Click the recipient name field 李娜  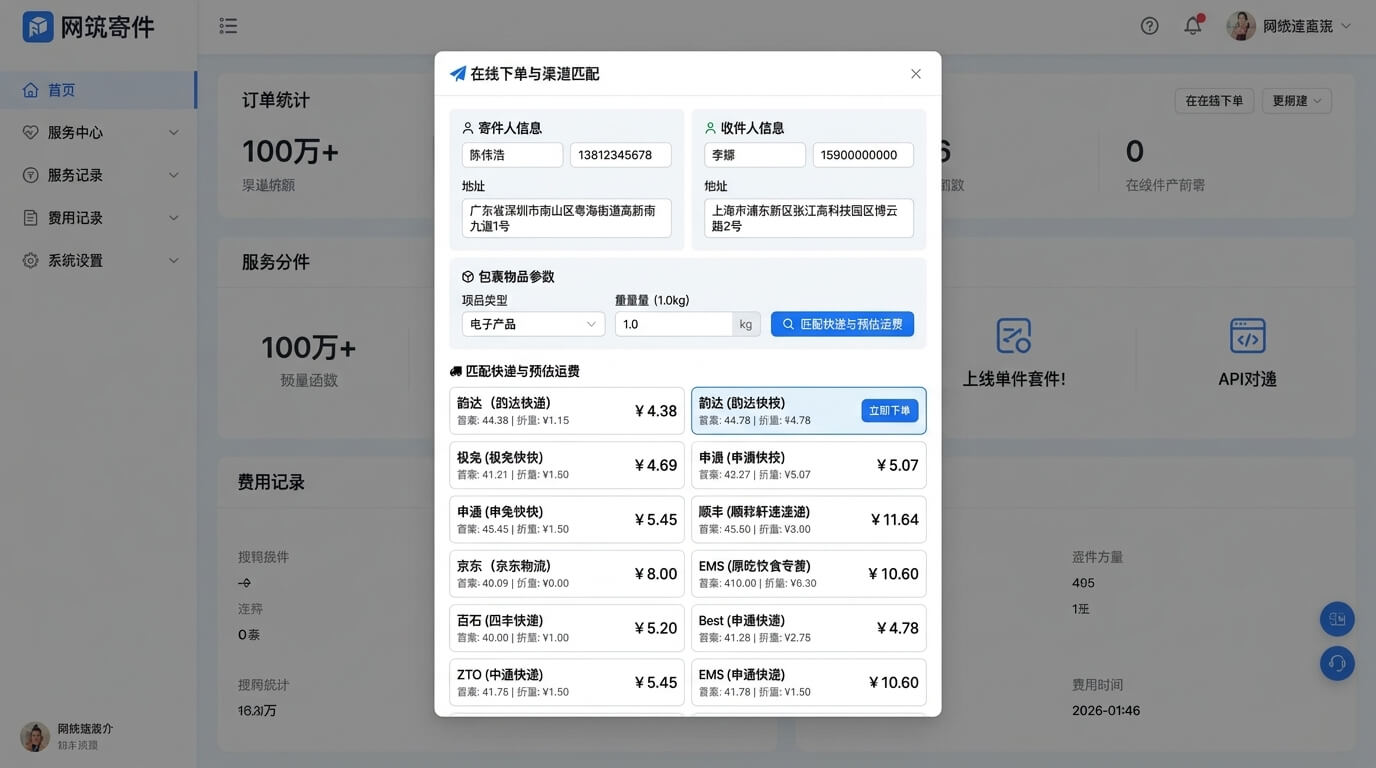point(755,155)
